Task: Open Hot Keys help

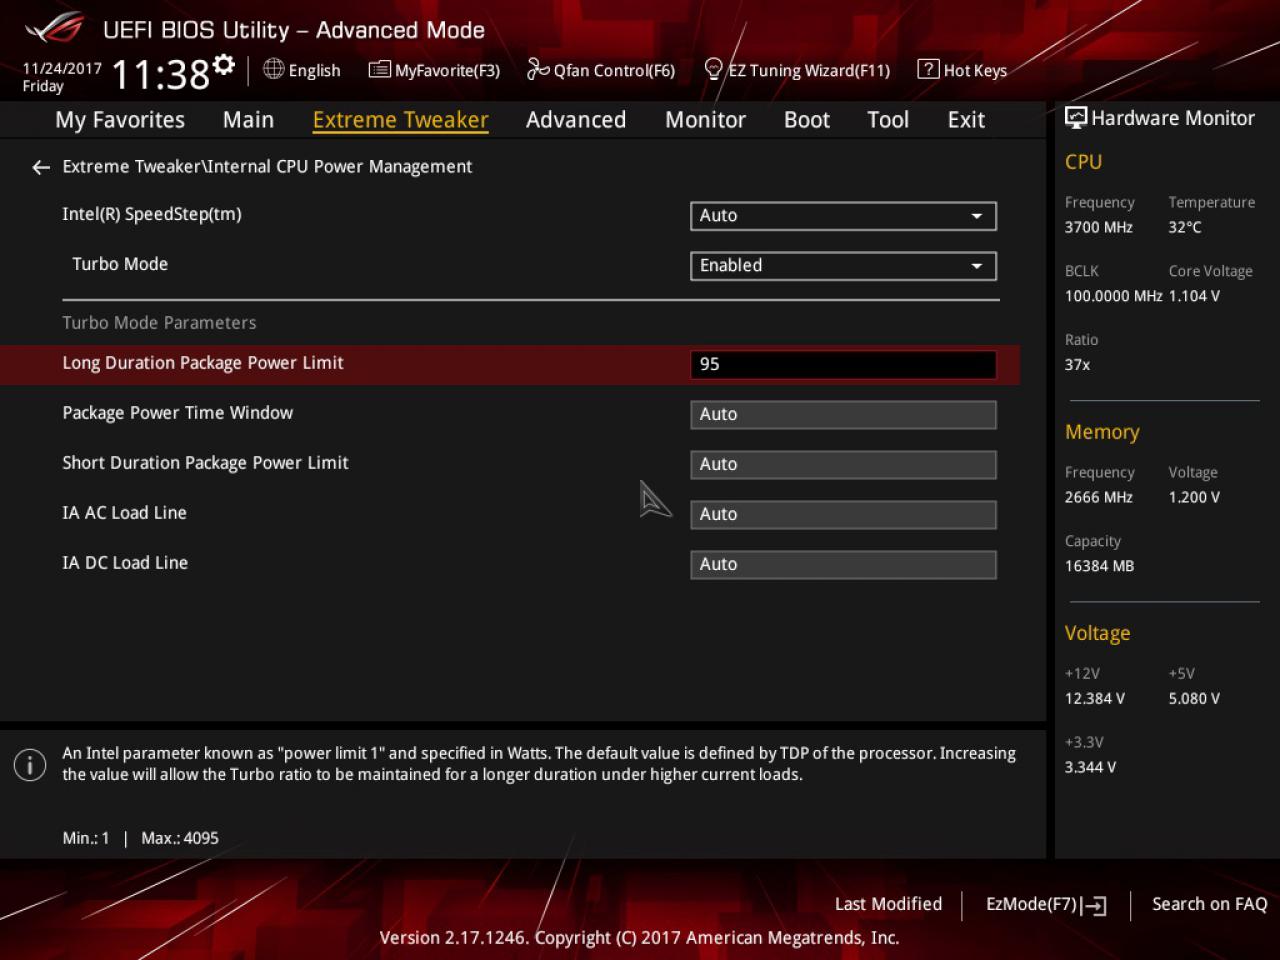Action: click(962, 70)
